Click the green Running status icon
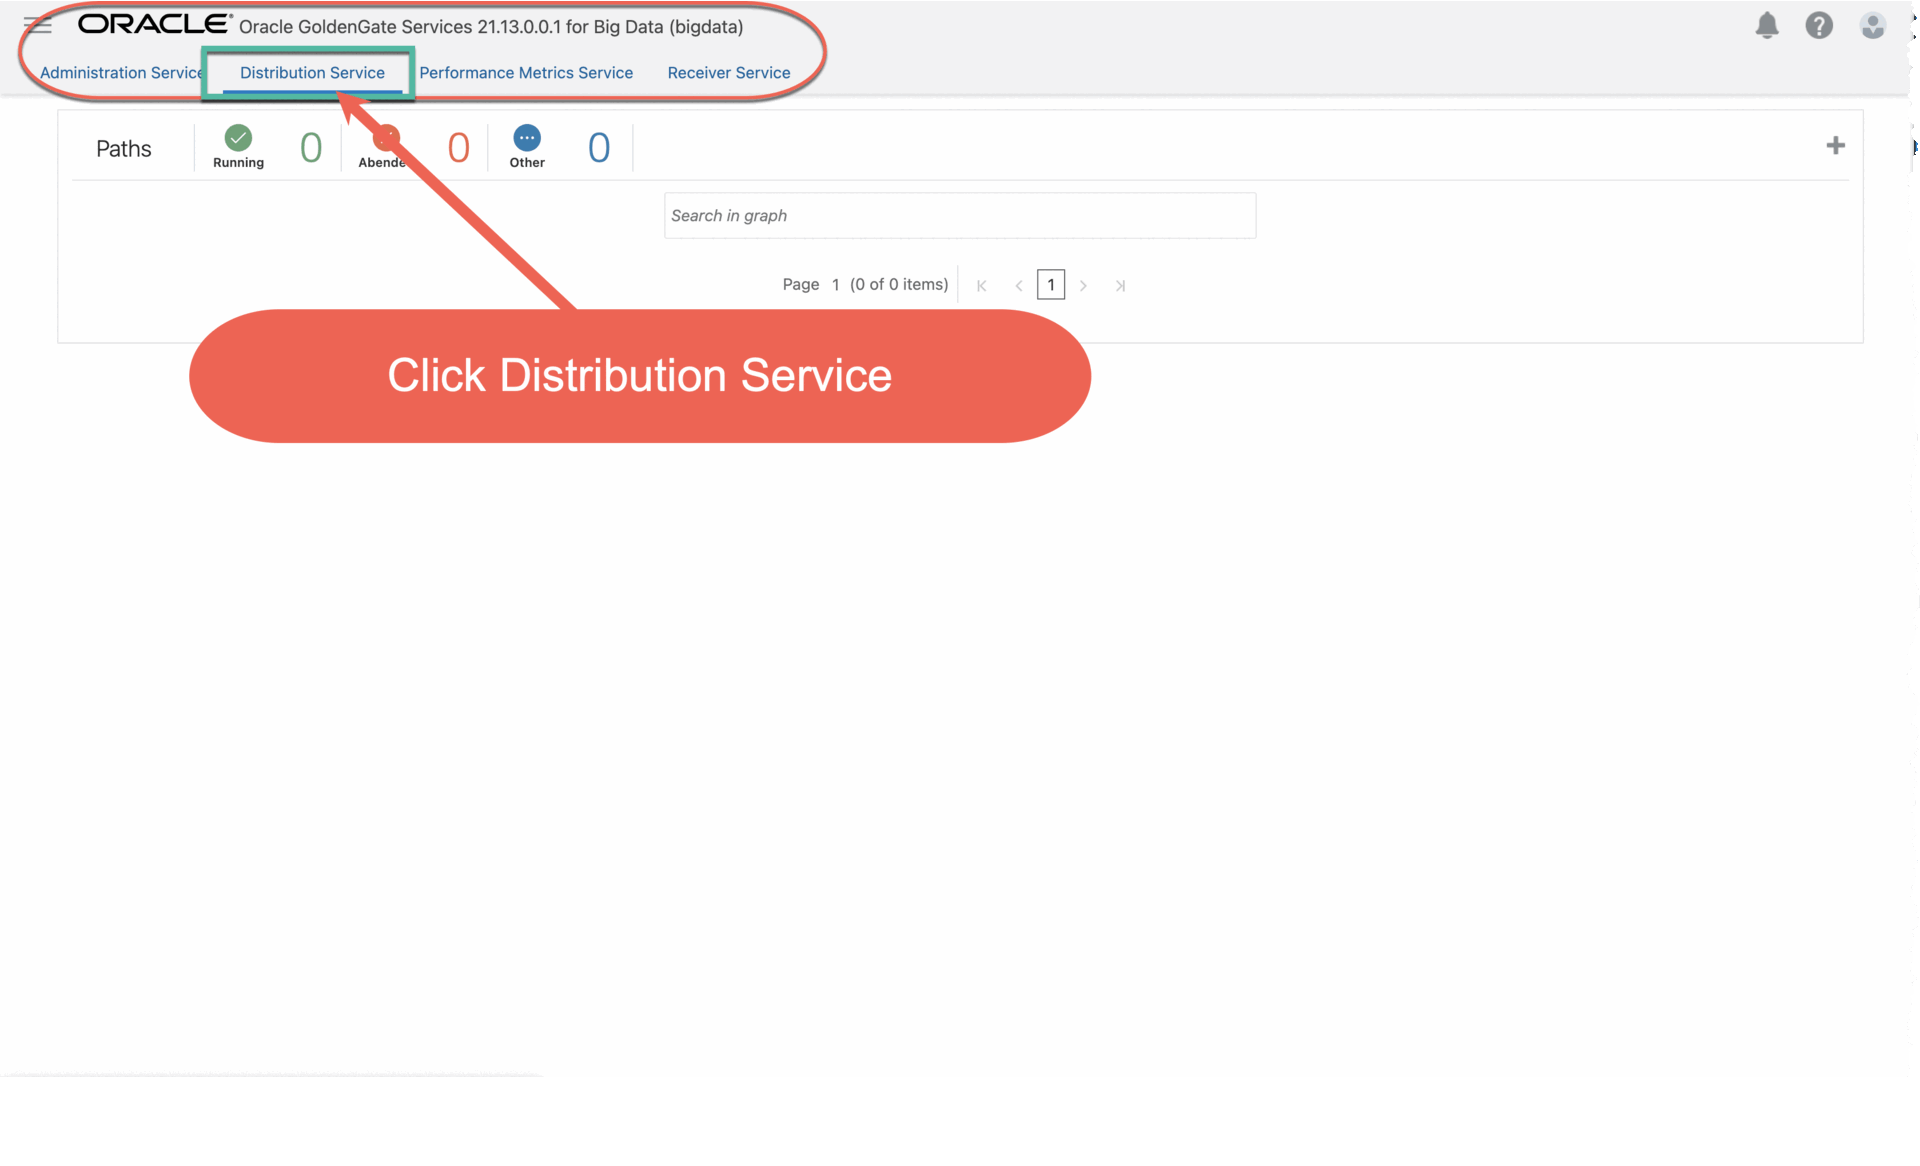Image resolution: width=1920 pixels, height=1166 pixels. tap(238, 138)
